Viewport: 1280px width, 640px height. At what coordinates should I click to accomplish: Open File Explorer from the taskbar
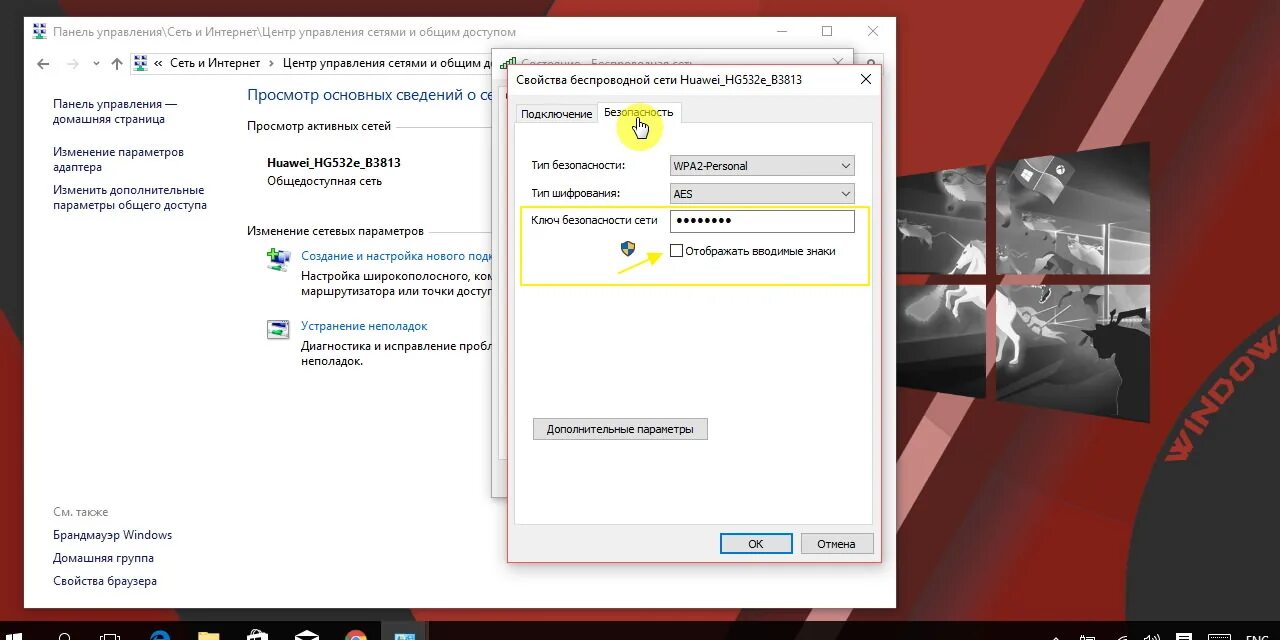pyautogui.click(x=208, y=635)
